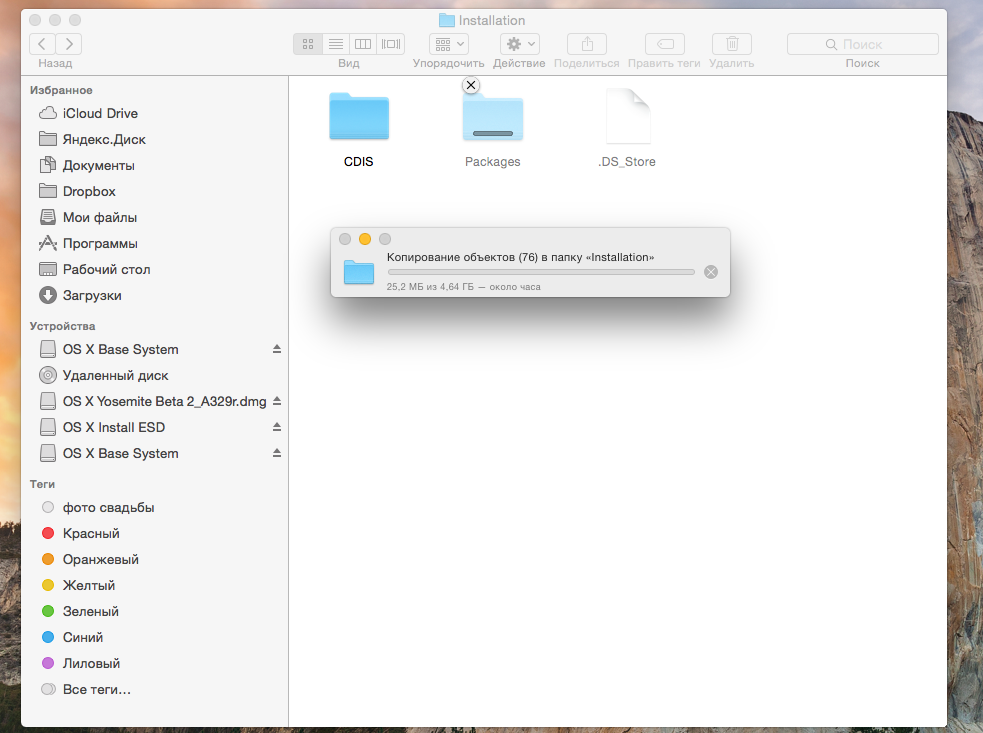Open the Arrange (Упорядочить) dropdown

[x=449, y=44]
